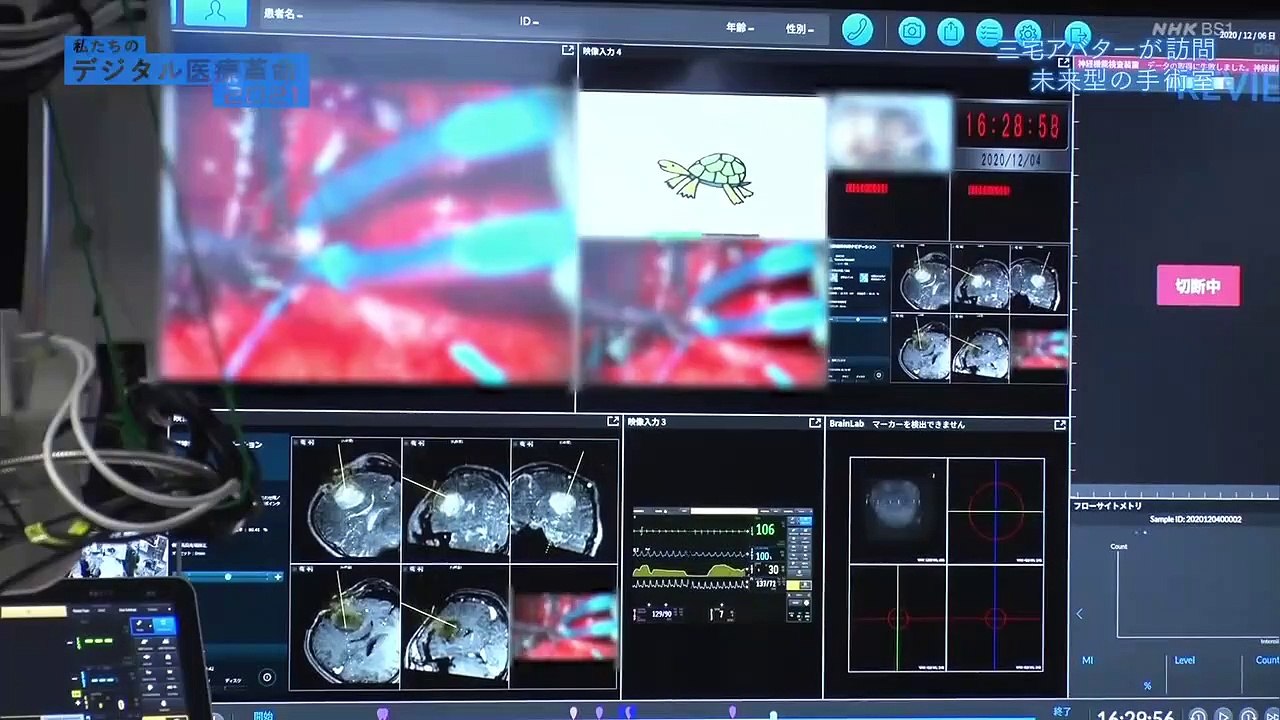Start a call with the phone icon
The height and width of the screenshot is (720, 1280).
857,30
